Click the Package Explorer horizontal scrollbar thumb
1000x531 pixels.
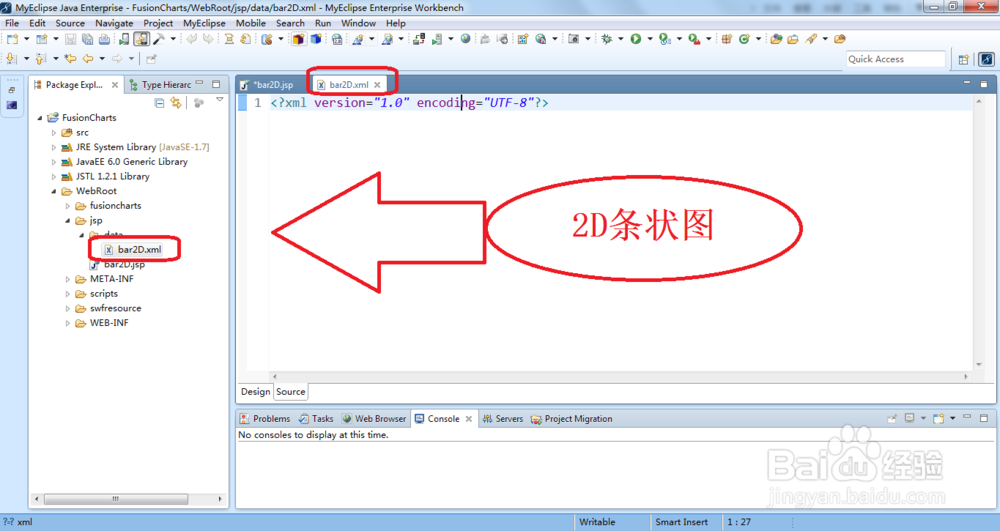(x=115, y=498)
